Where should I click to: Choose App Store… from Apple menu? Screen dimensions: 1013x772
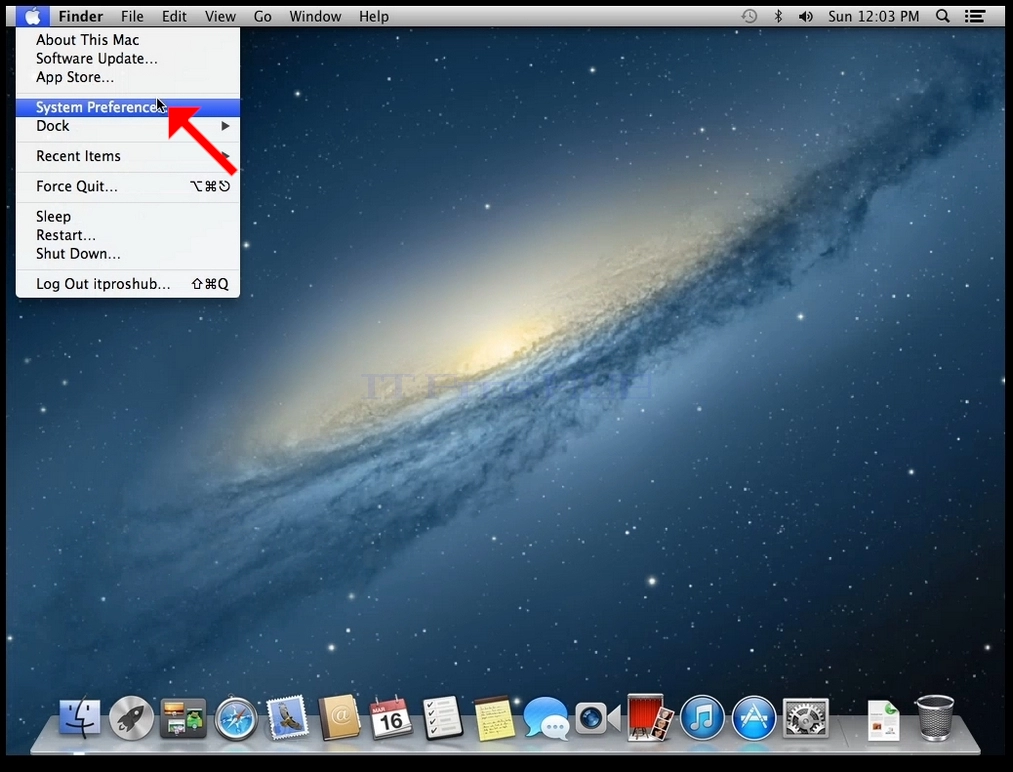(128, 78)
